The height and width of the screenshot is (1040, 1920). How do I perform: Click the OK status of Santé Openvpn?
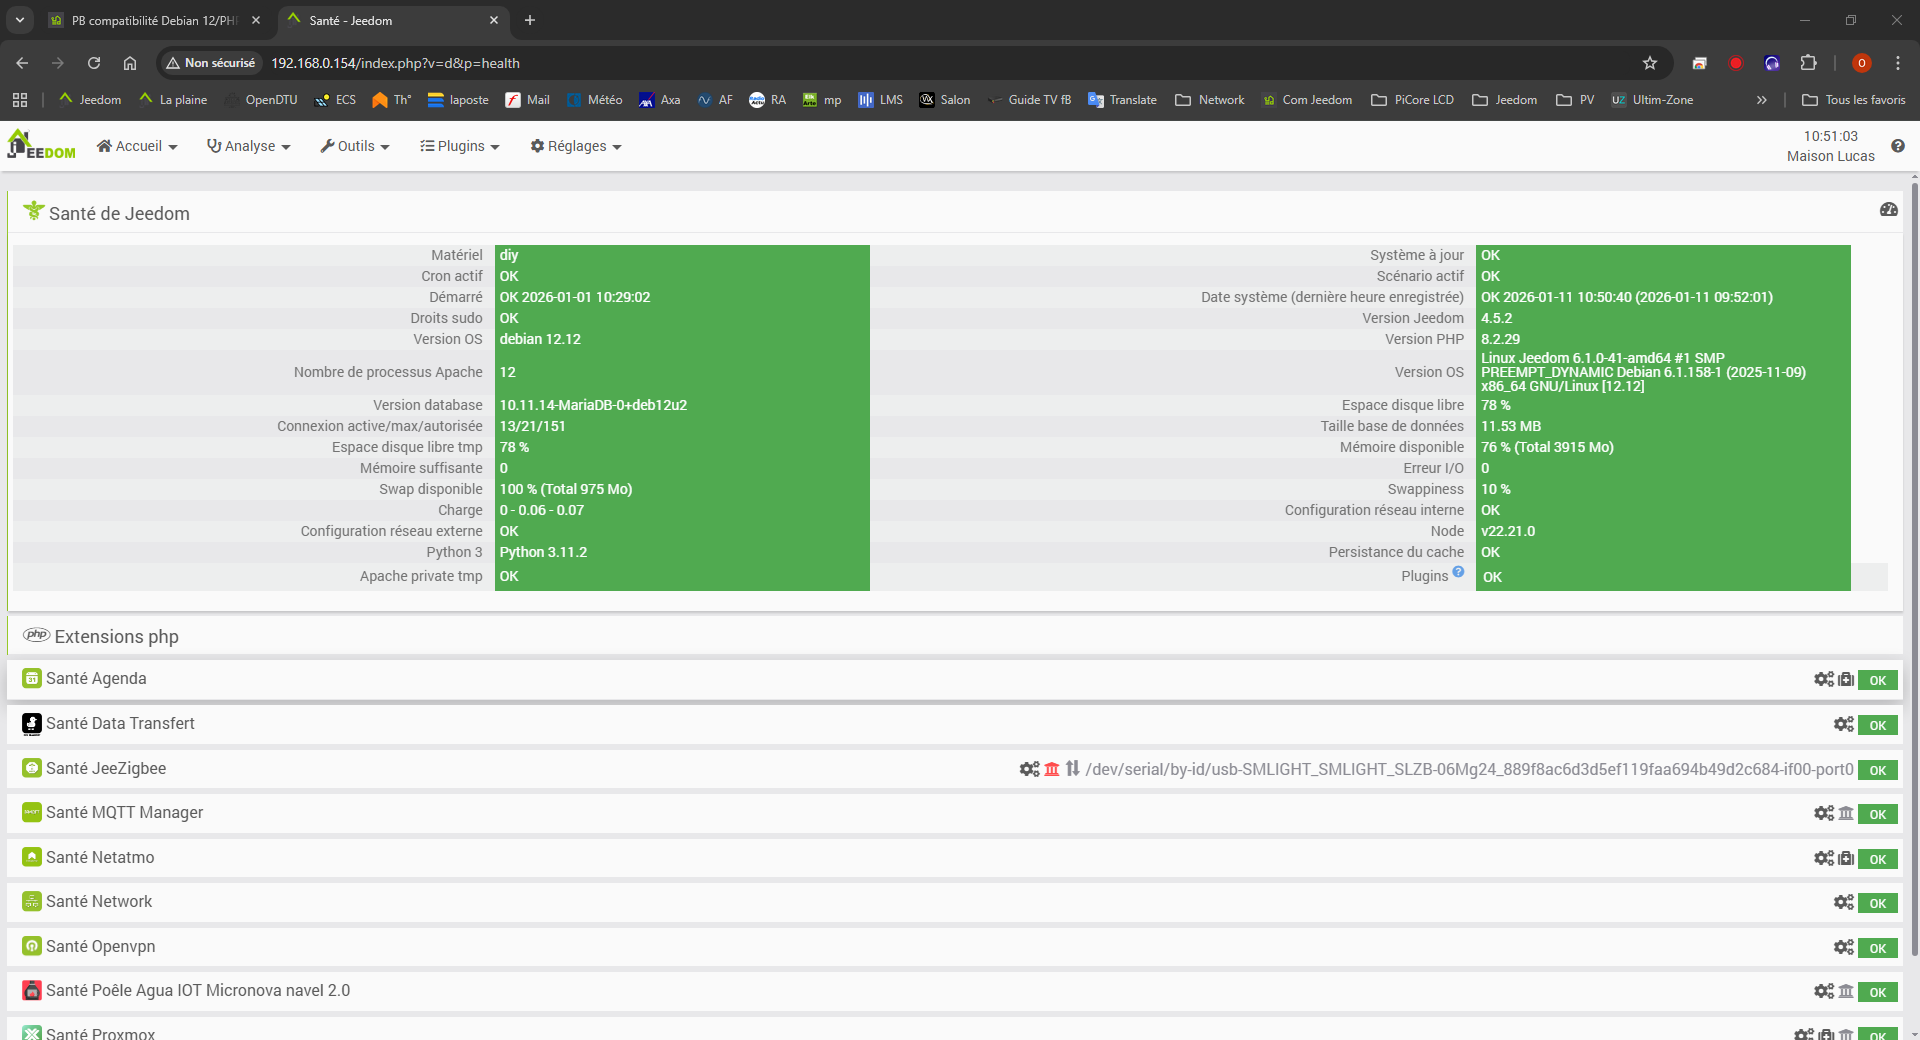pos(1878,948)
